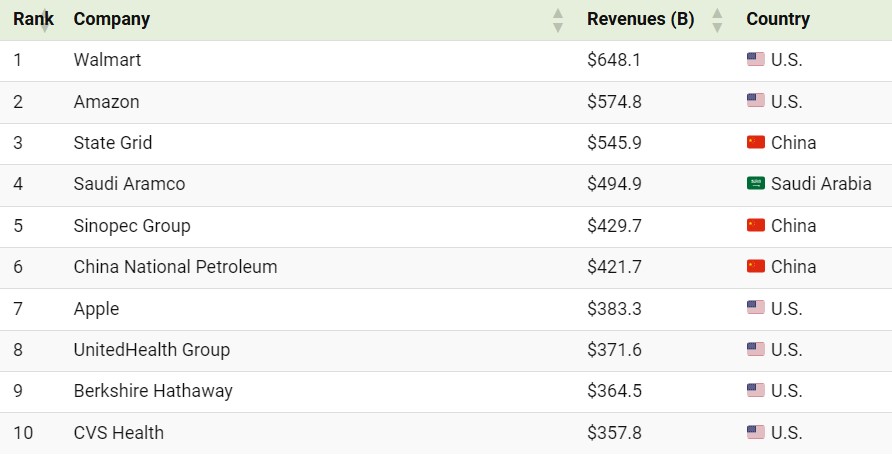Select the UnitedHealth Group cell
This screenshot has height=471, width=892.
[152, 350]
